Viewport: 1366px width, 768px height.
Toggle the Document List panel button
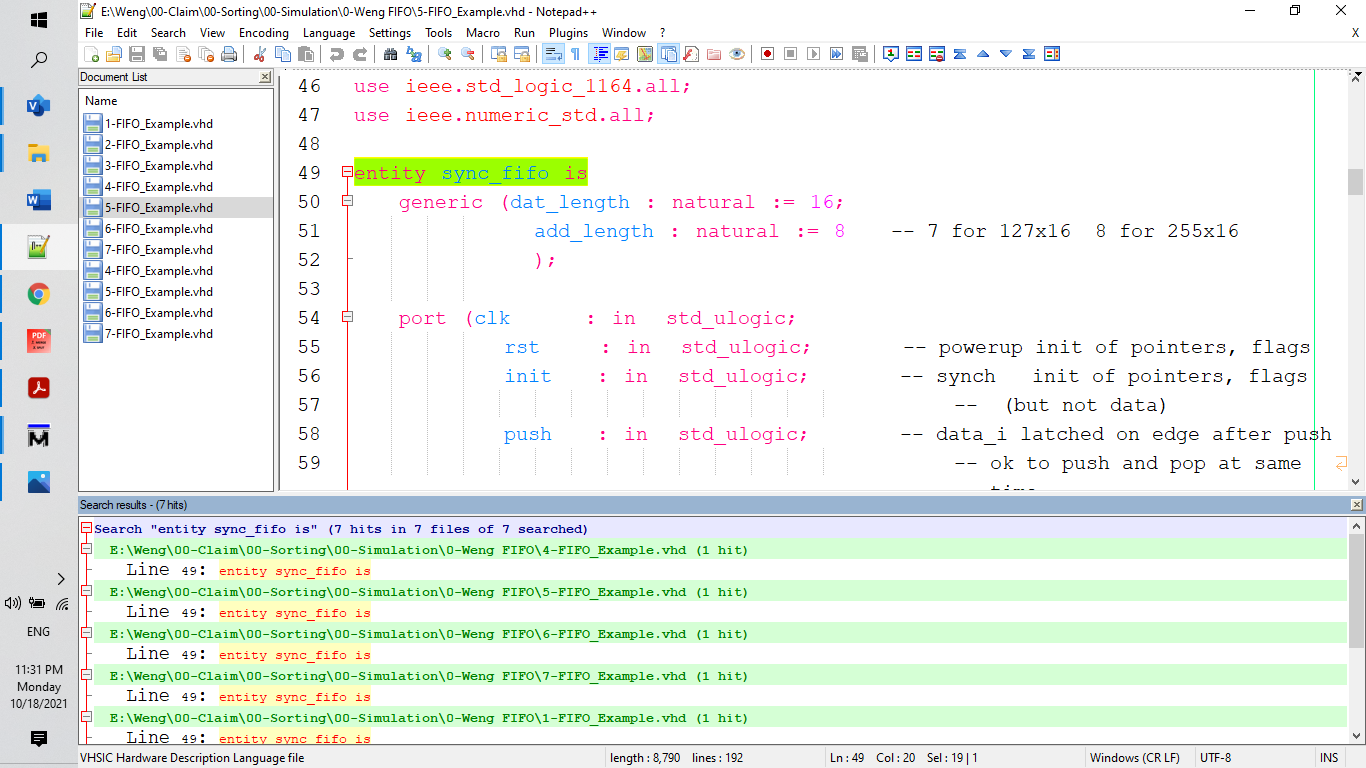click(668, 54)
